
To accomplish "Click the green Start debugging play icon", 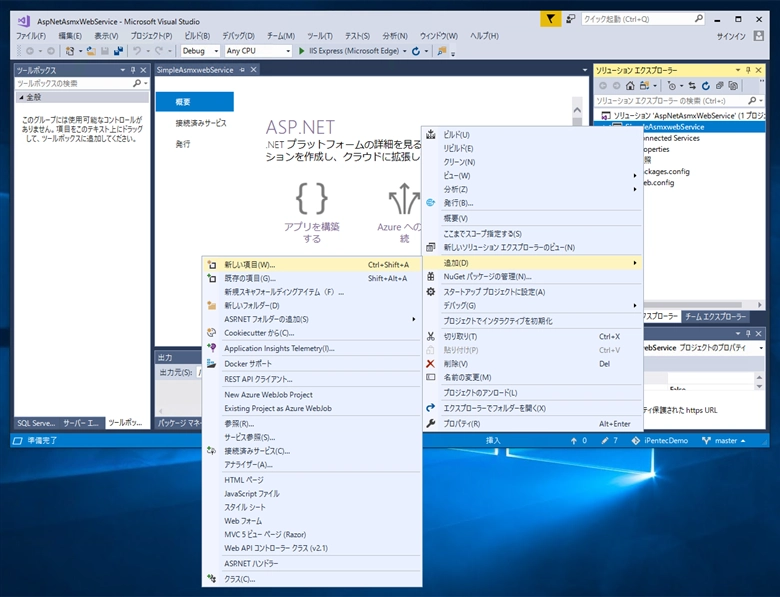I will tap(301, 51).
